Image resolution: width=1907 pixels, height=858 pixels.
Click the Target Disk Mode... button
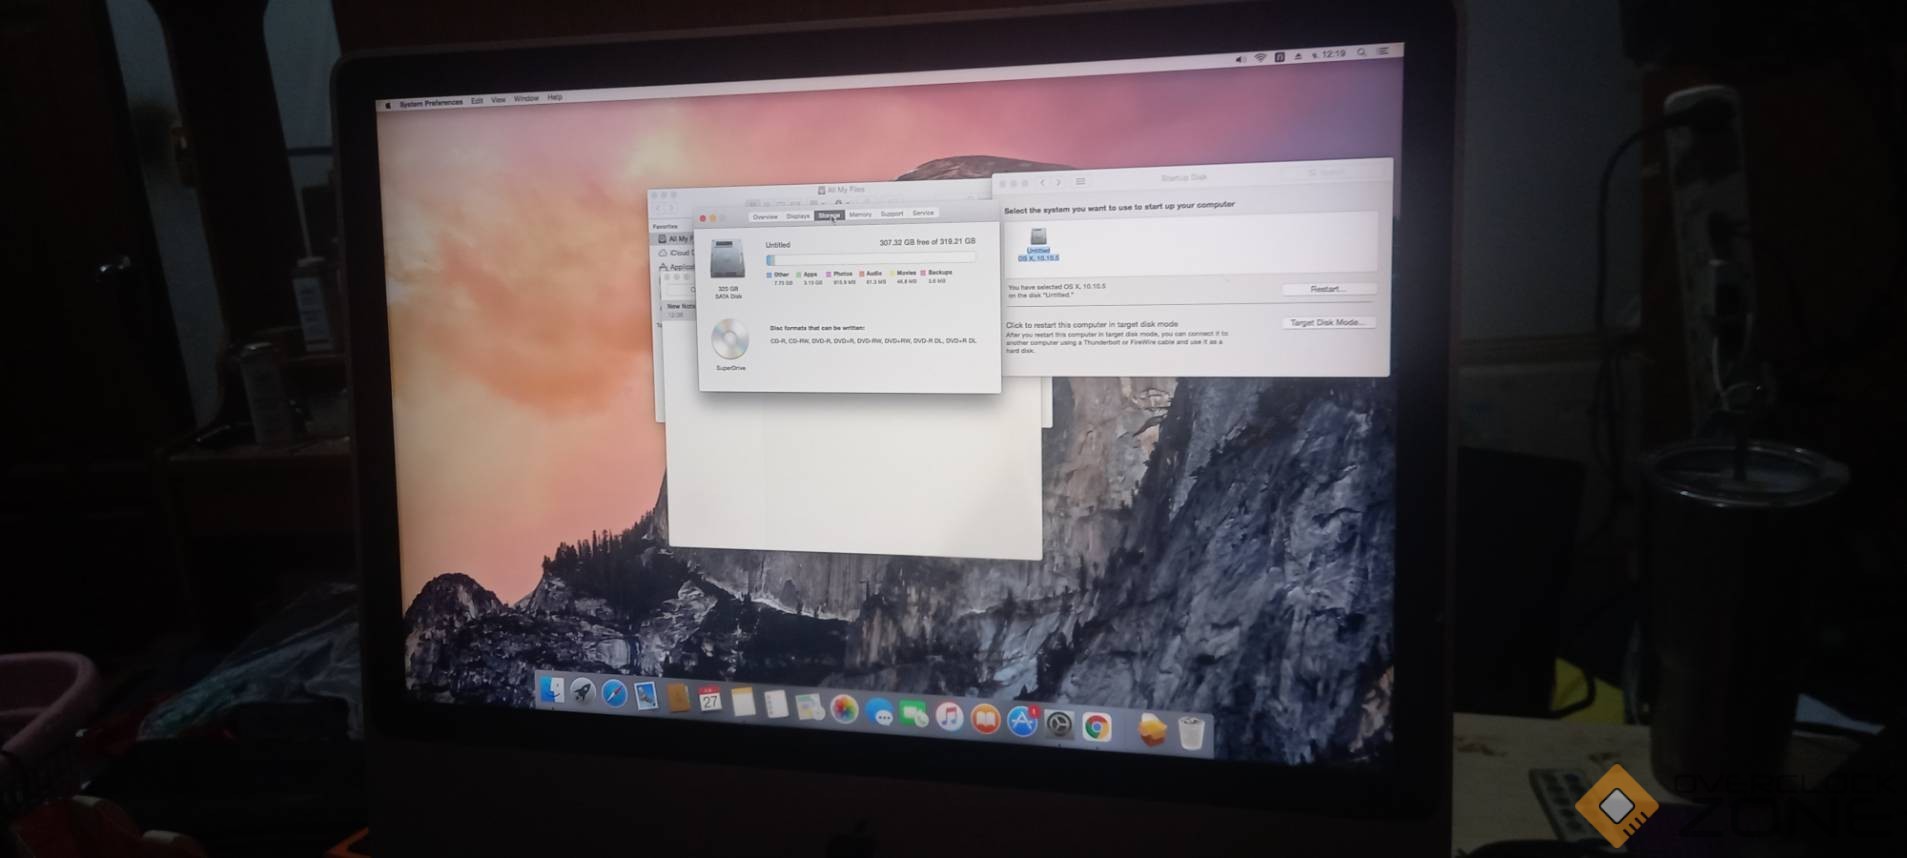tap(1328, 322)
